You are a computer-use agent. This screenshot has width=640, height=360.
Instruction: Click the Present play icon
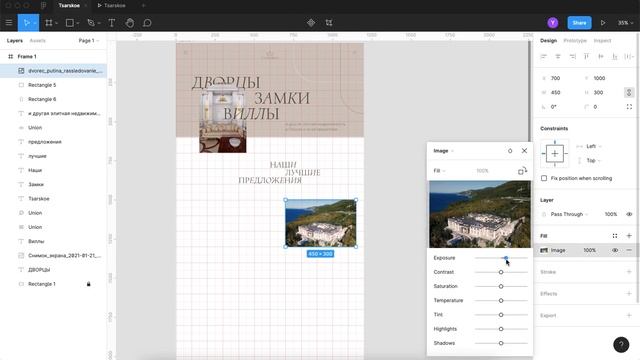(603, 23)
